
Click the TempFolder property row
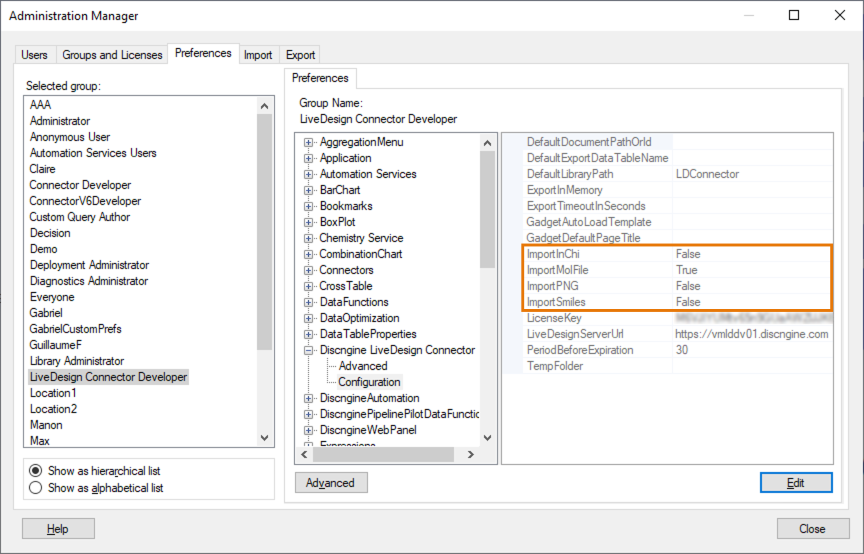point(678,366)
